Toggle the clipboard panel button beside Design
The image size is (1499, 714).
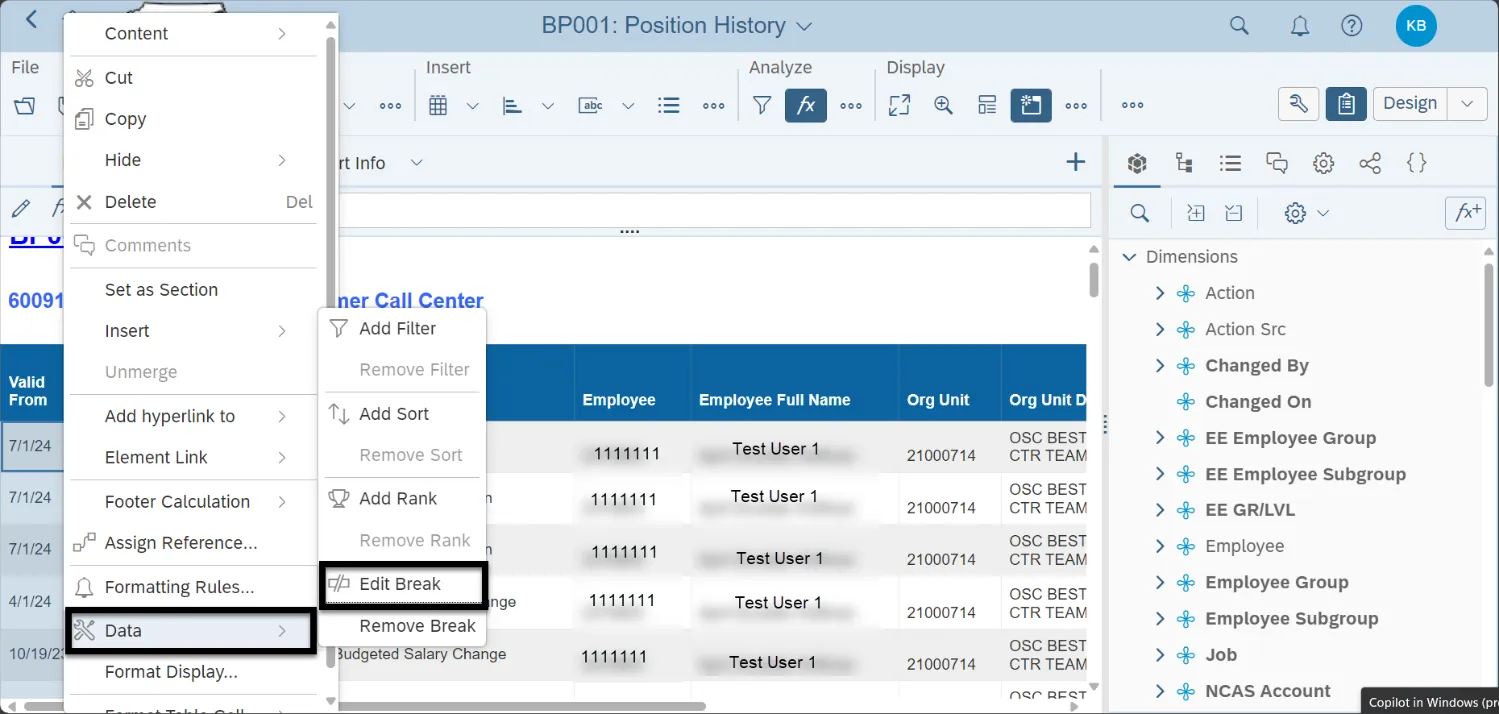click(1346, 104)
